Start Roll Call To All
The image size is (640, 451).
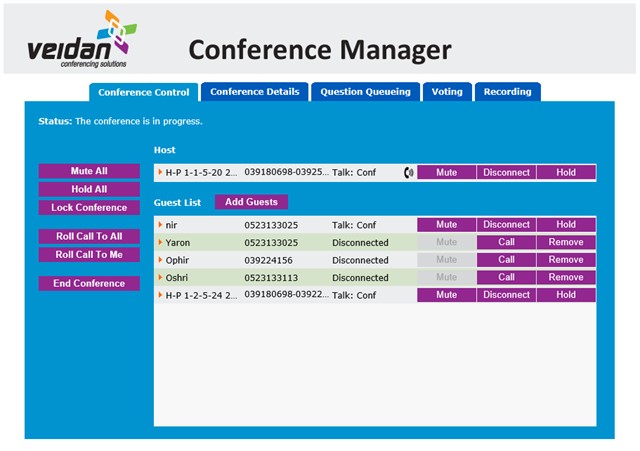click(x=89, y=236)
